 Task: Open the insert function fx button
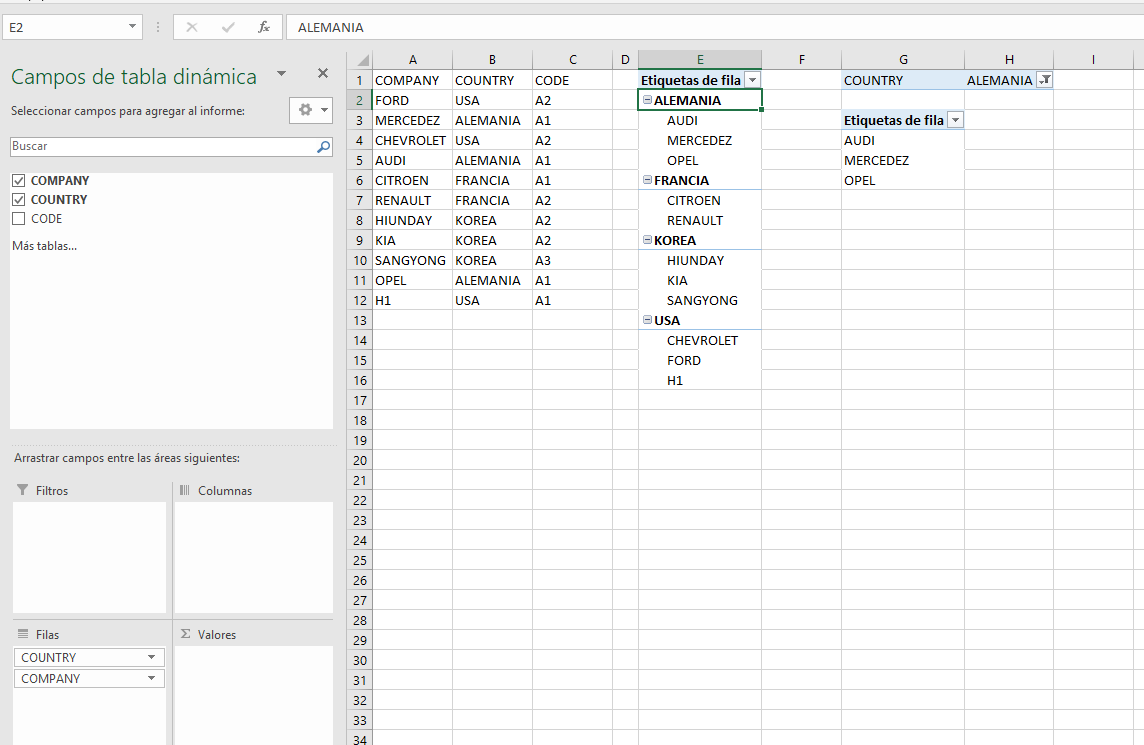tap(263, 27)
